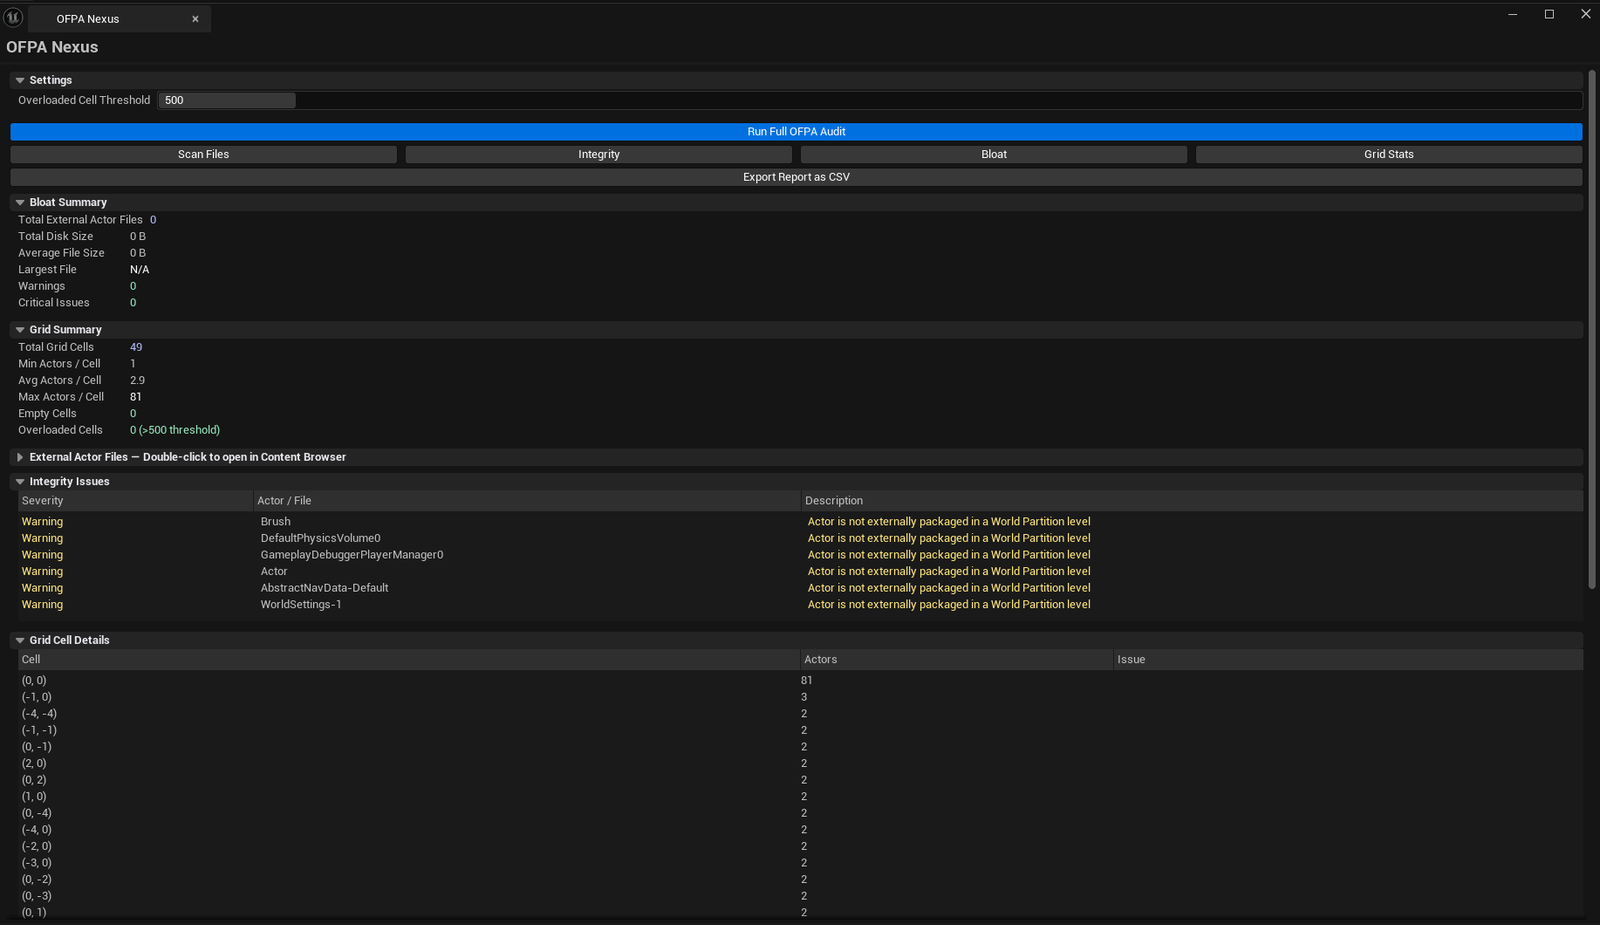Select grid cell (-4, 0) row

point(800,830)
